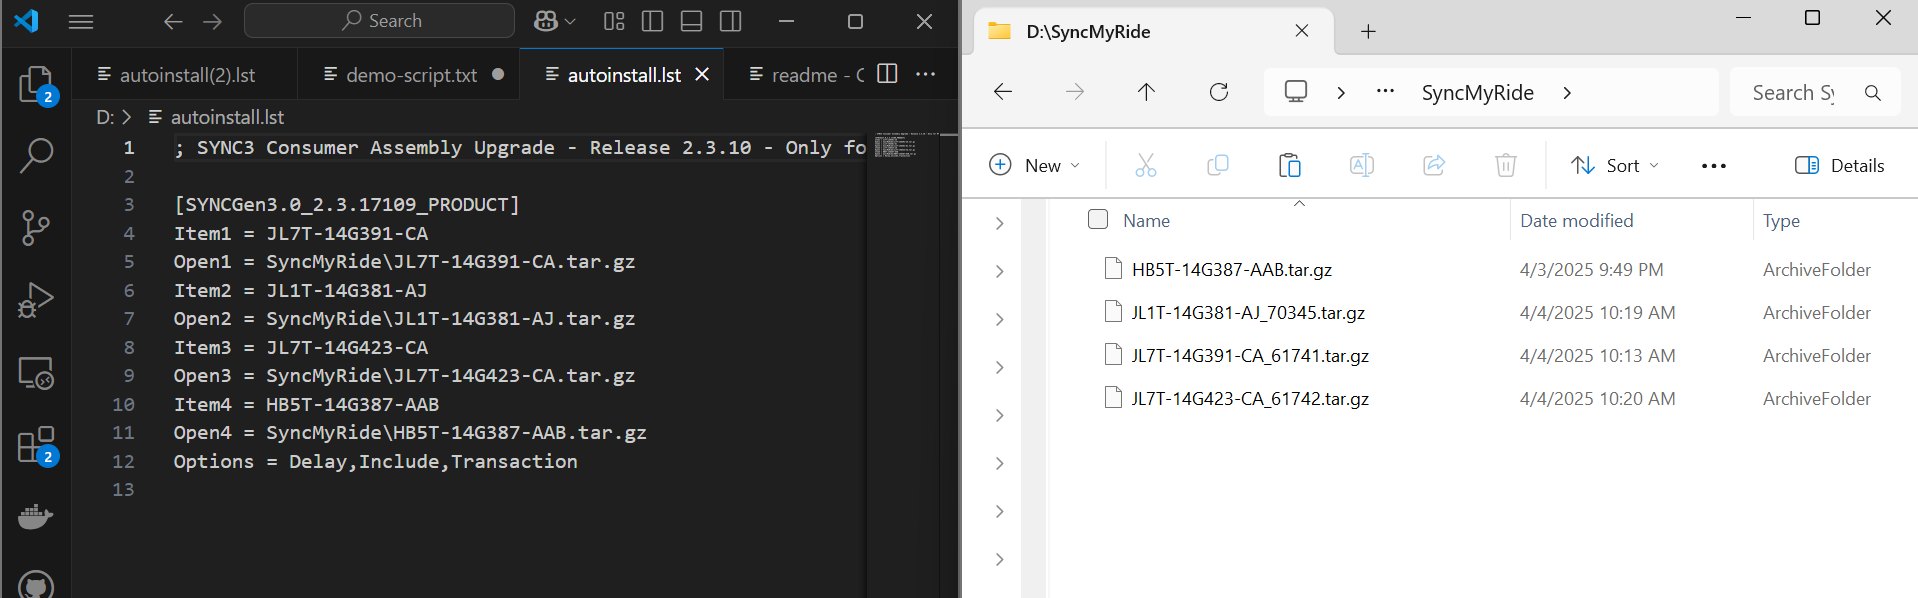The height and width of the screenshot is (598, 1918).
Task: Open the Search view in VS Code
Action: click(37, 156)
